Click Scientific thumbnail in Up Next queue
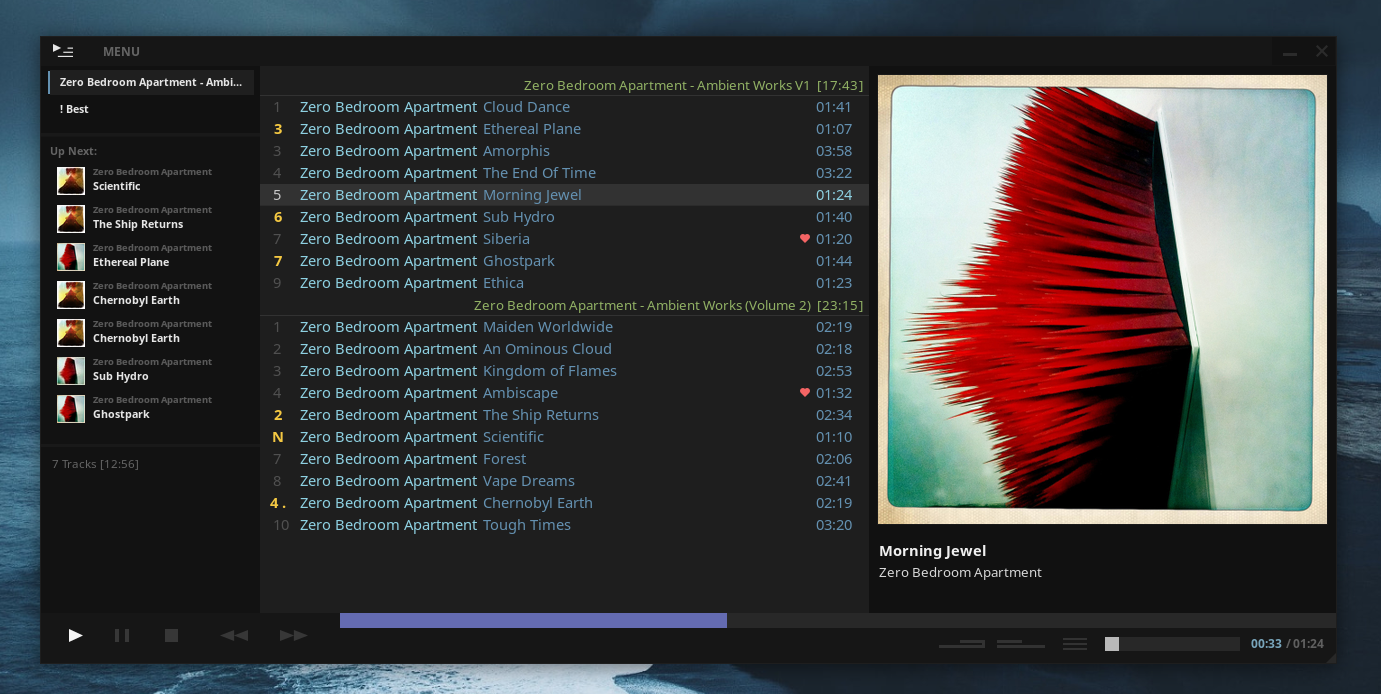Image resolution: width=1381 pixels, height=694 pixels. click(x=71, y=180)
